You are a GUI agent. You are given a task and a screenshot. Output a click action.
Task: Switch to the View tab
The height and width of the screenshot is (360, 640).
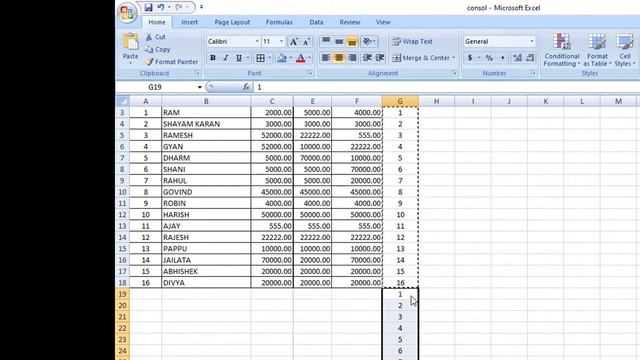click(x=383, y=22)
